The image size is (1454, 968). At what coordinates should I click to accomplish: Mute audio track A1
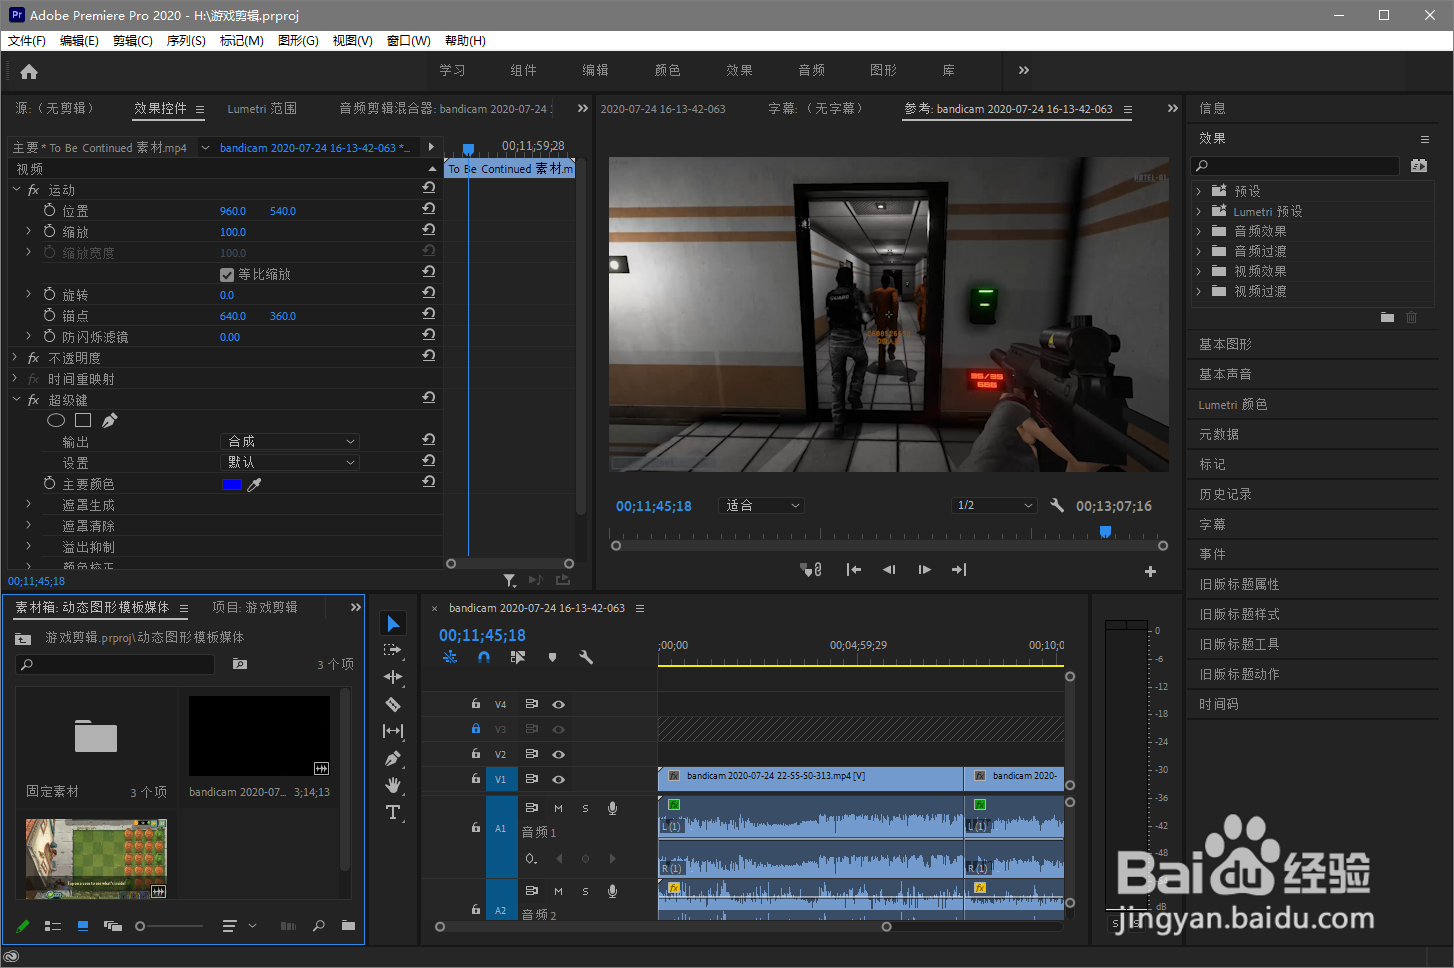(x=558, y=808)
